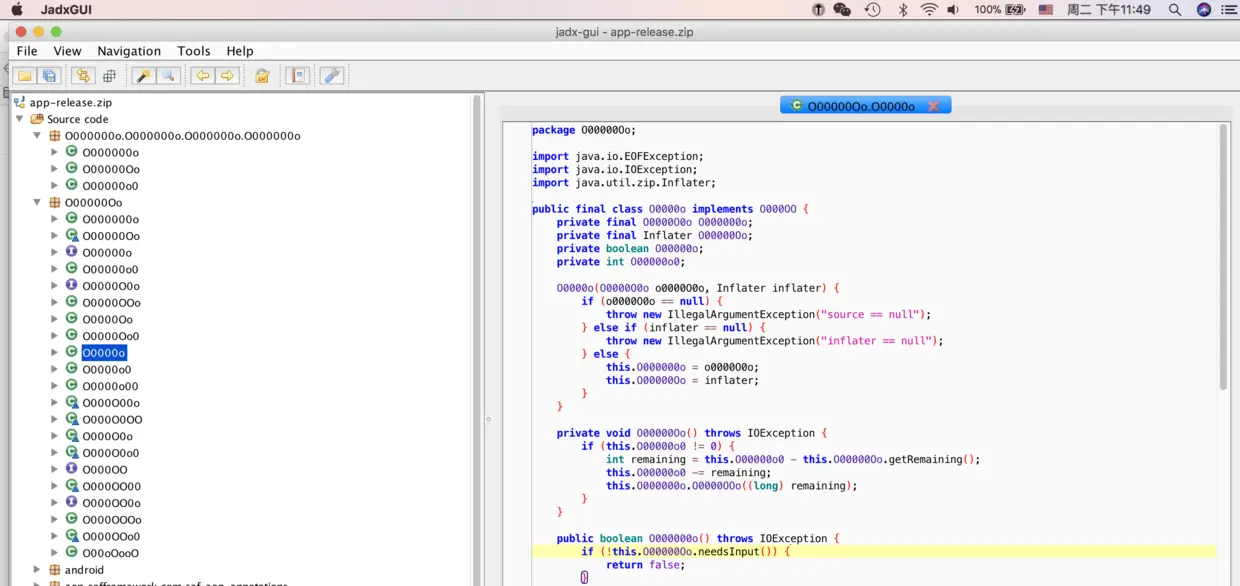Click the class icon beside O0000OOo
The height and width of the screenshot is (586, 1240).
click(x=72, y=302)
